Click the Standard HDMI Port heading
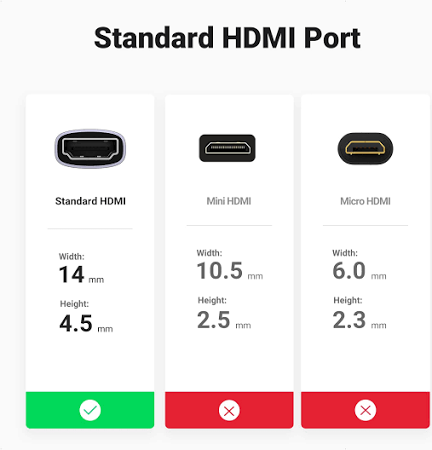This screenshot has width=432, height=450. tap(227, 38)
